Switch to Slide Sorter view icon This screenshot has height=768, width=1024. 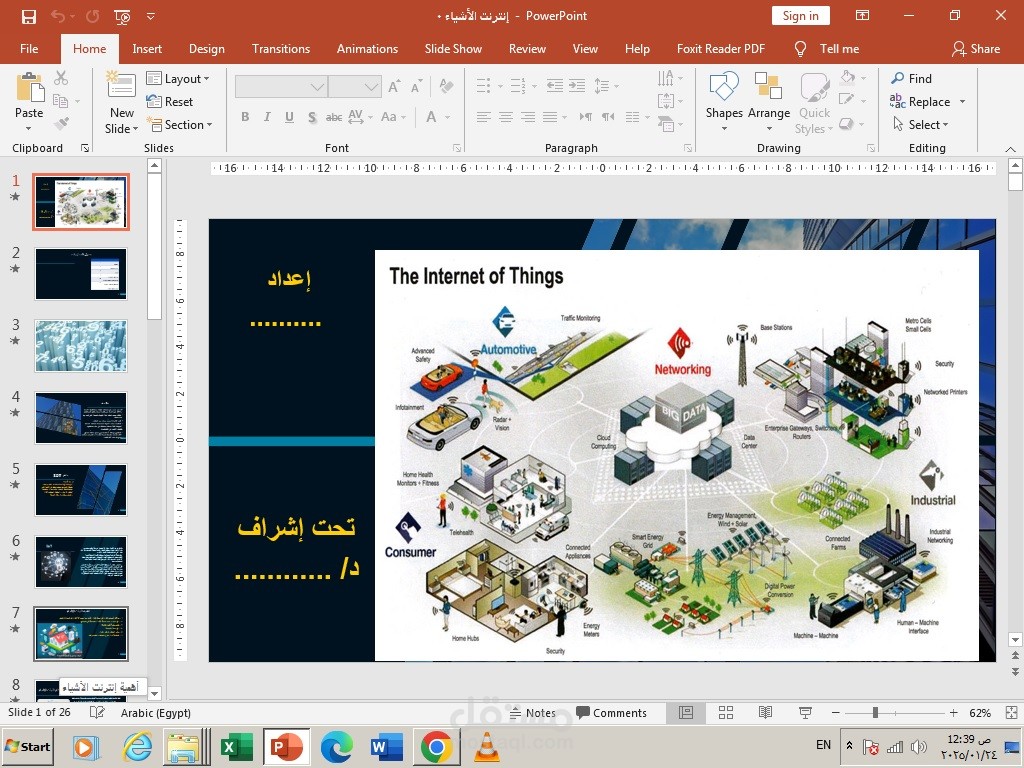pyautogui.click(x=726, y=712)
